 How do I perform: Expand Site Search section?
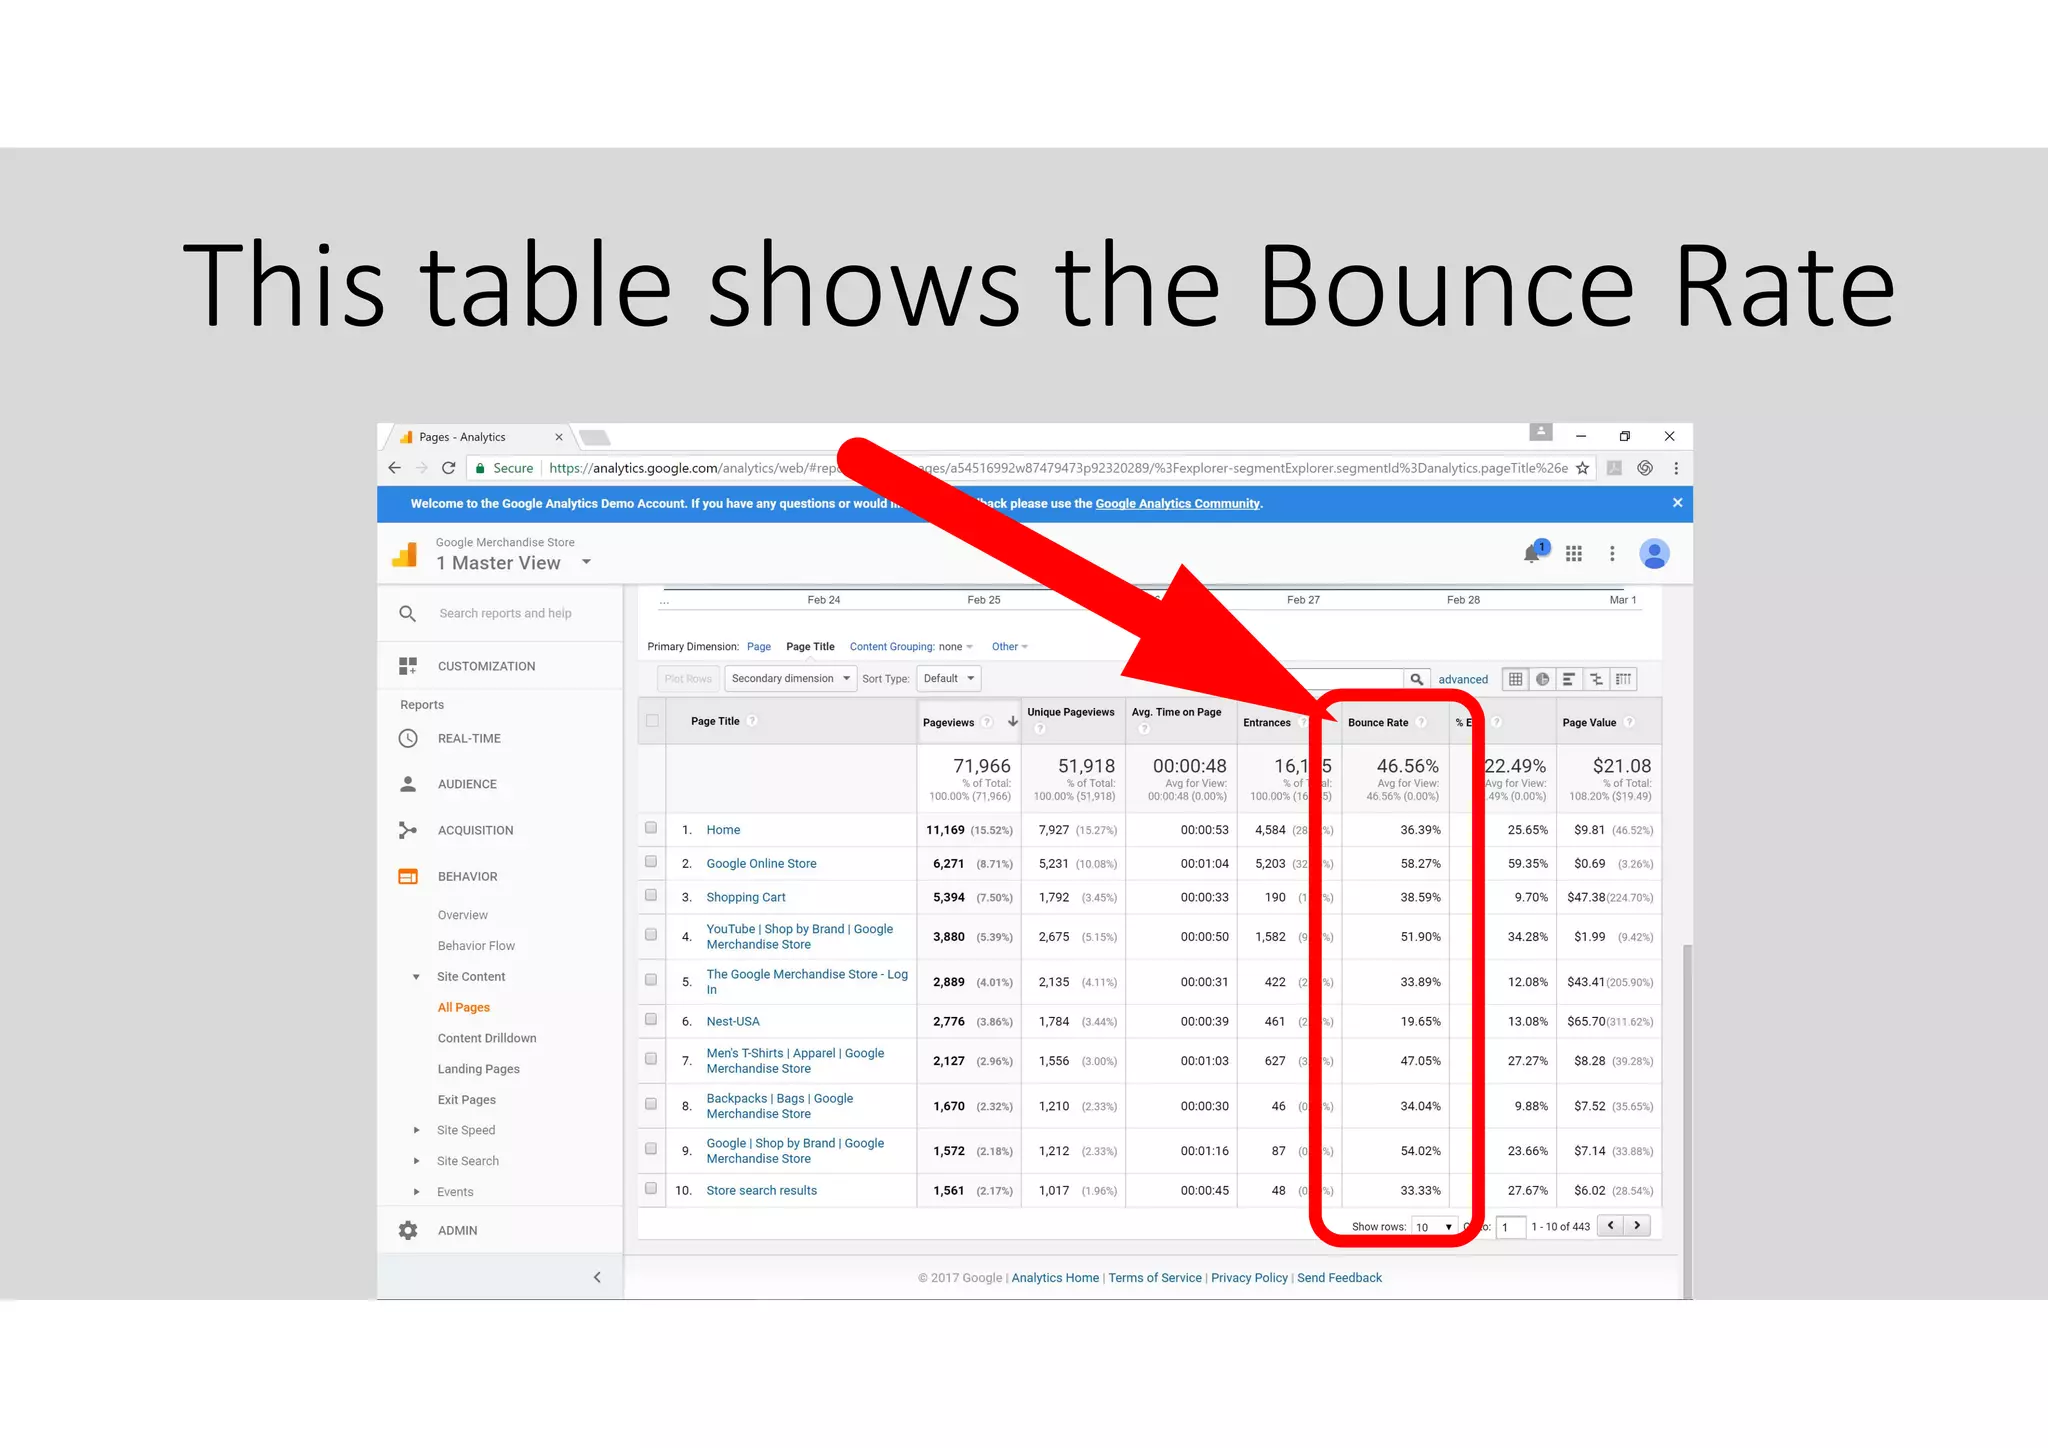(416, 1161)
